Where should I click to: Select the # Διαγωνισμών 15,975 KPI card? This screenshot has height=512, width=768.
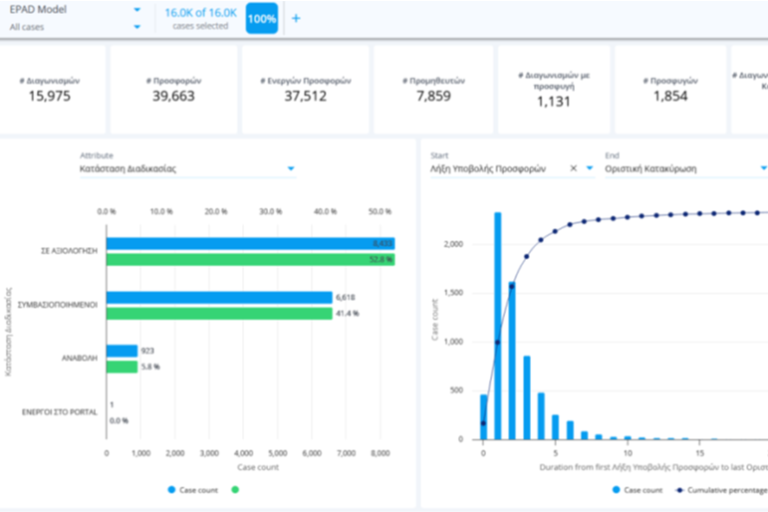[48, 89]
